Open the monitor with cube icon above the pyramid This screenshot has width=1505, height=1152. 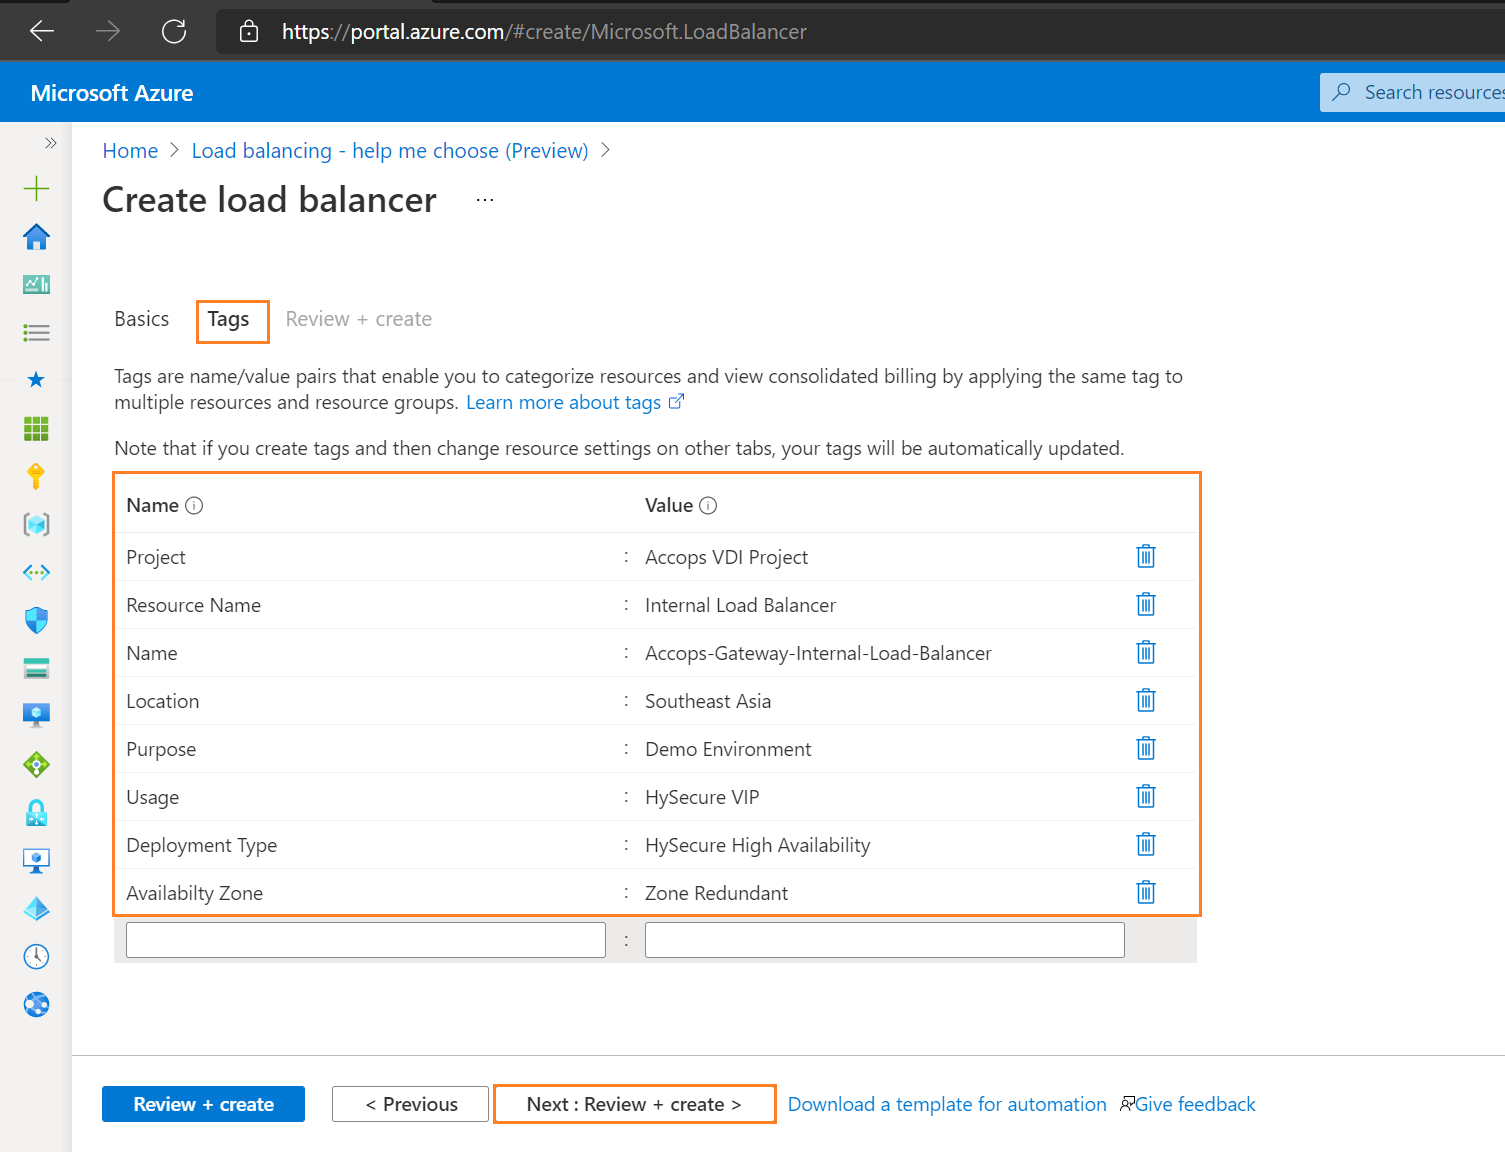click(x=36, y=860)
